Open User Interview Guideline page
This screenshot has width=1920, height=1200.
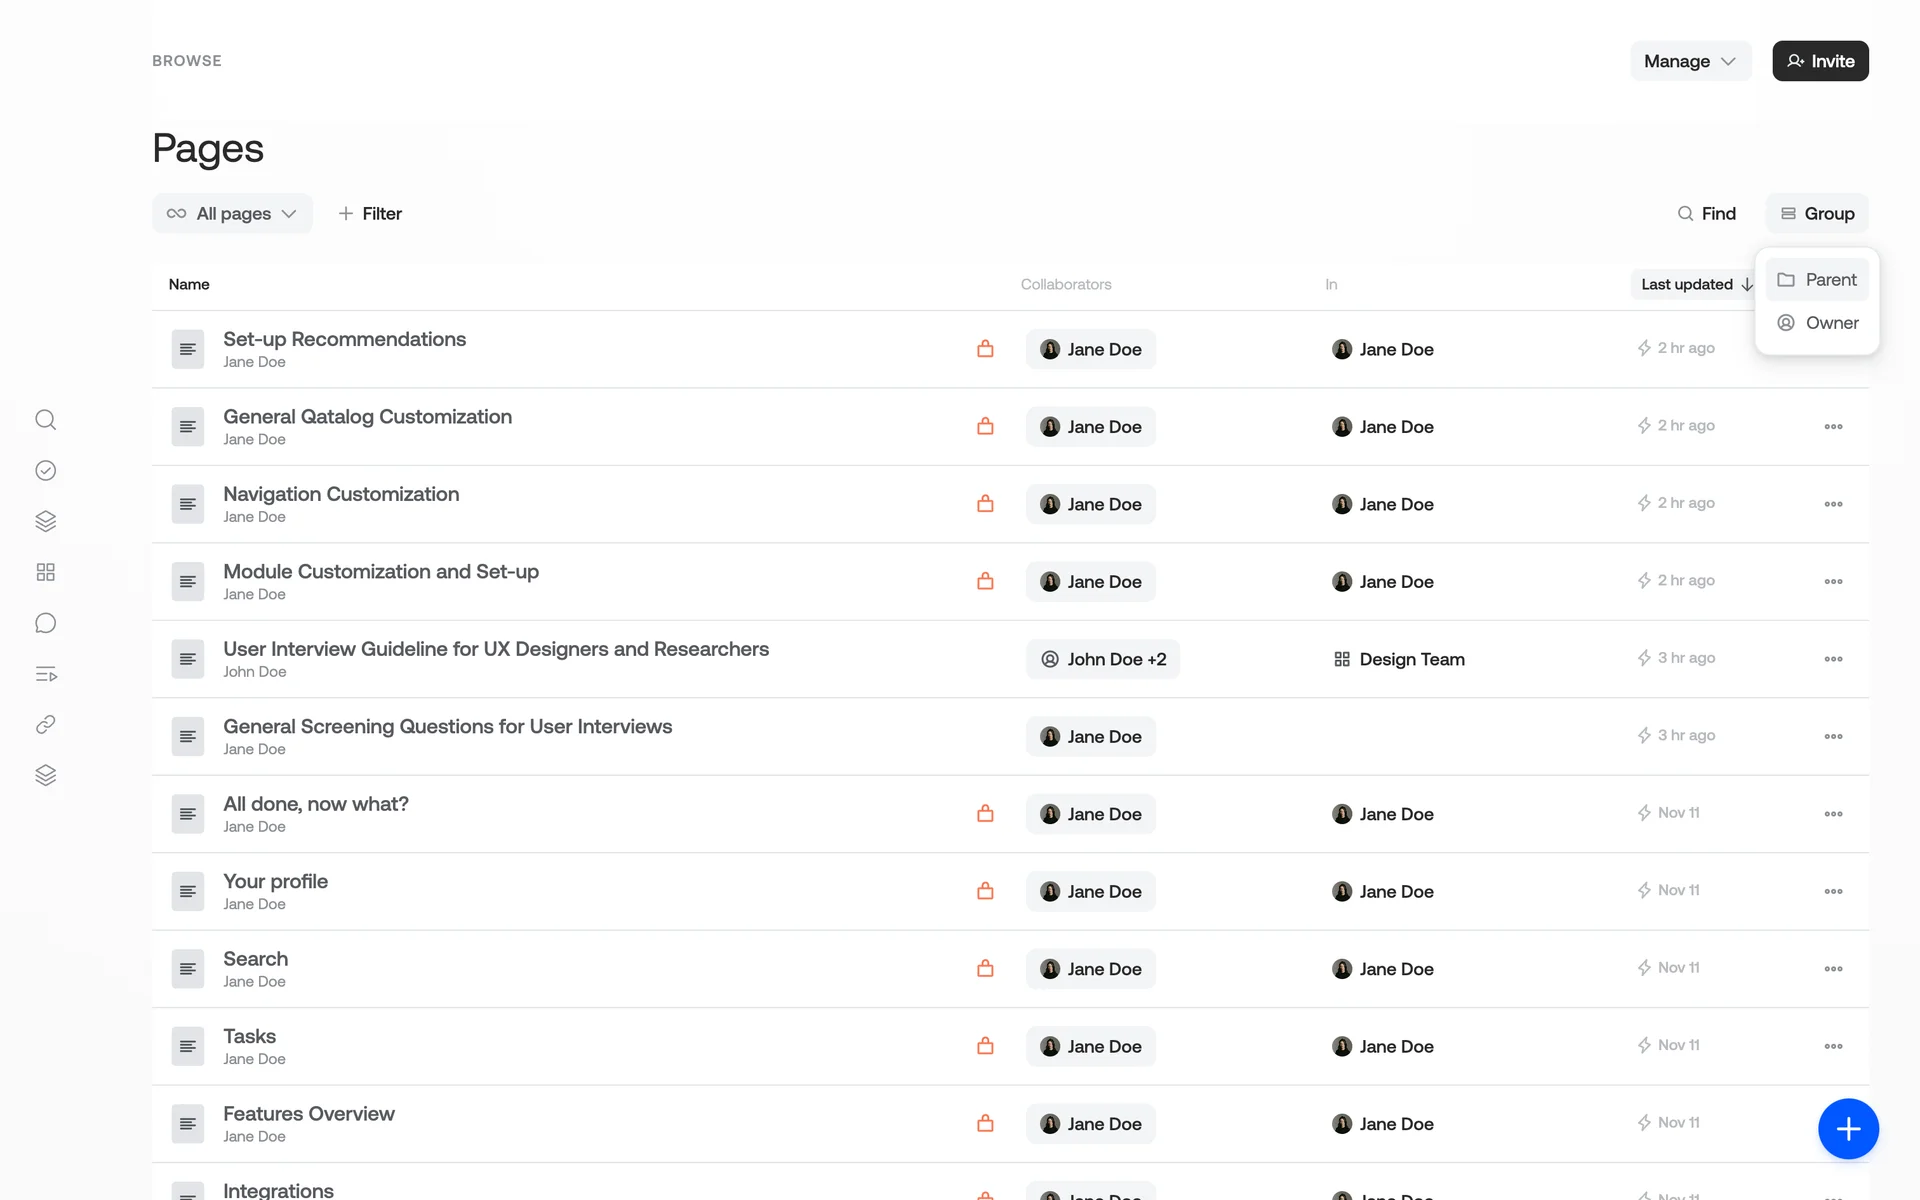coord(495,649)
